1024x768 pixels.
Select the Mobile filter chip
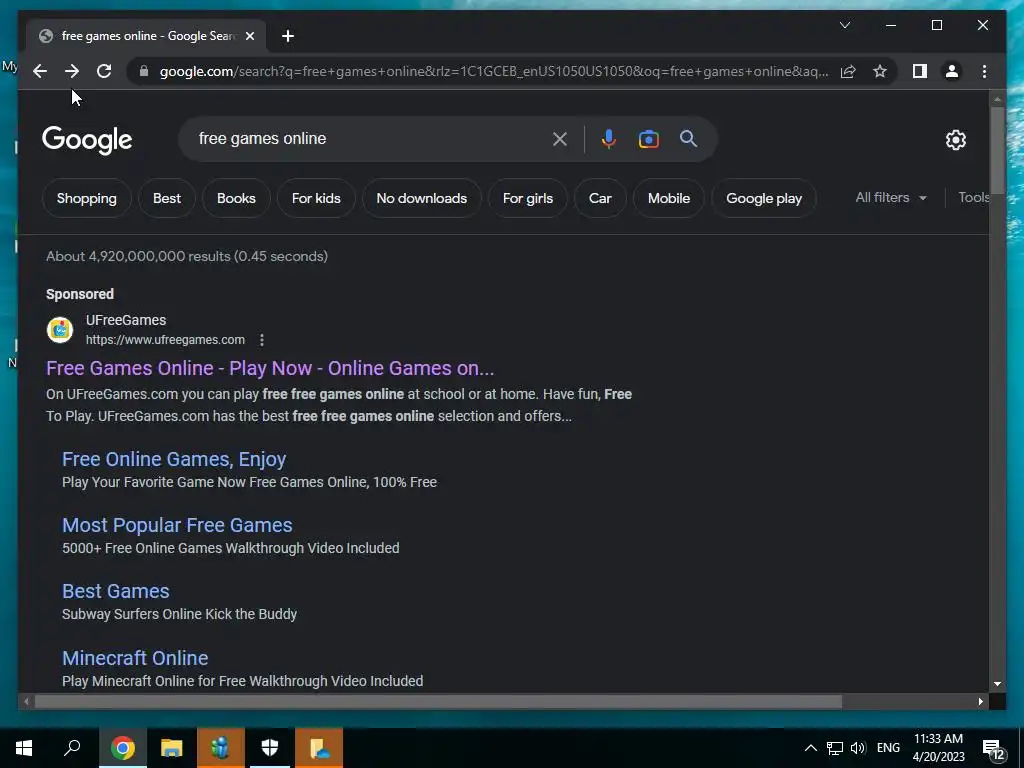669,198
